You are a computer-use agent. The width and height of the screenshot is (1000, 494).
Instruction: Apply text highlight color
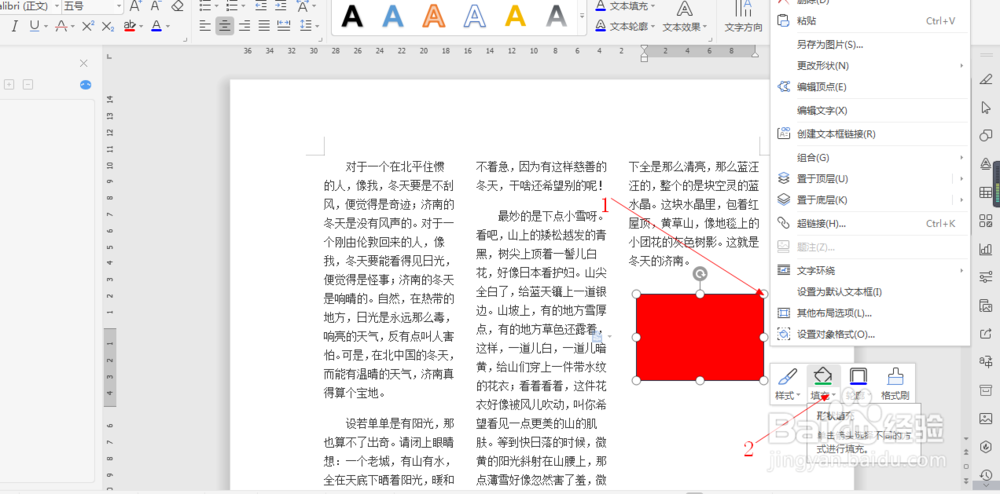point(130,26)
